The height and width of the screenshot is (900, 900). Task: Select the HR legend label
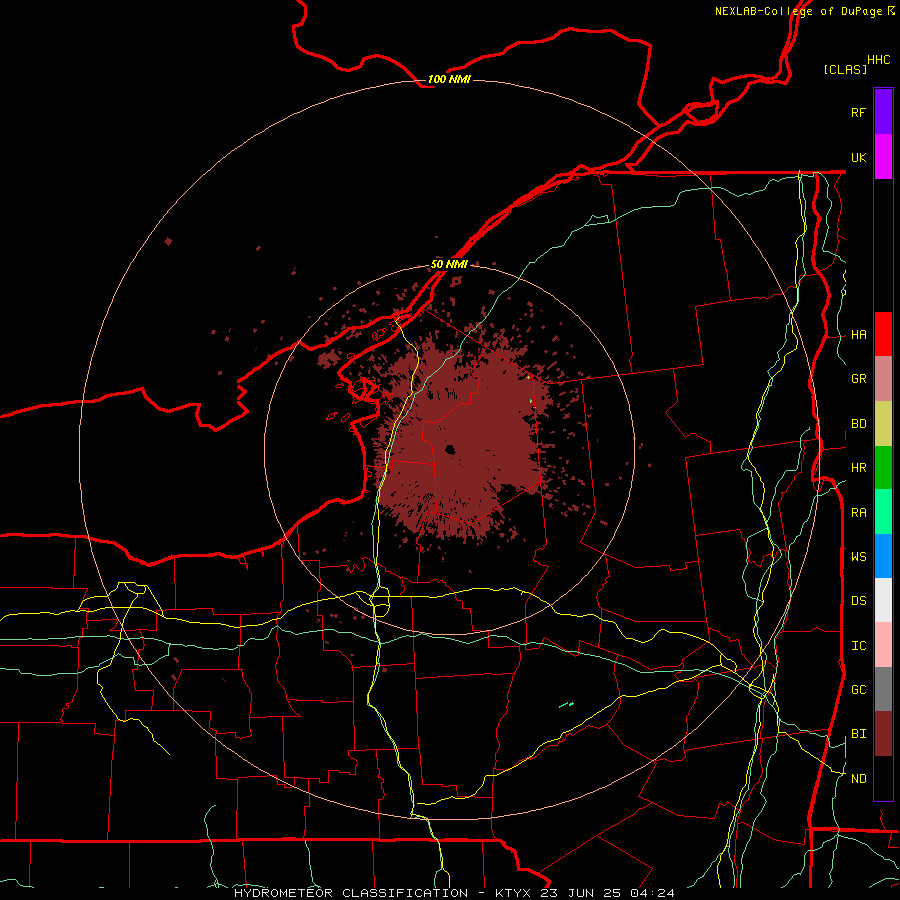859,468
